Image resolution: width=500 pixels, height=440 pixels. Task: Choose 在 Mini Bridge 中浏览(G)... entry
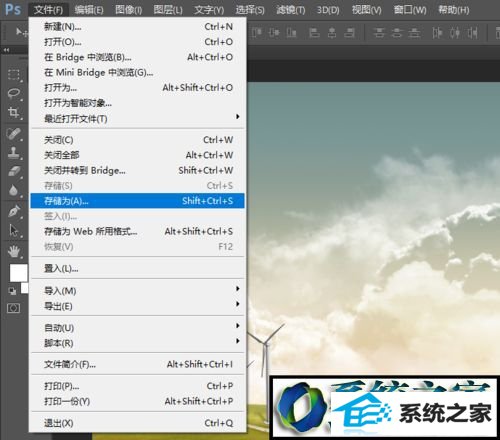[x=137, y=73]
